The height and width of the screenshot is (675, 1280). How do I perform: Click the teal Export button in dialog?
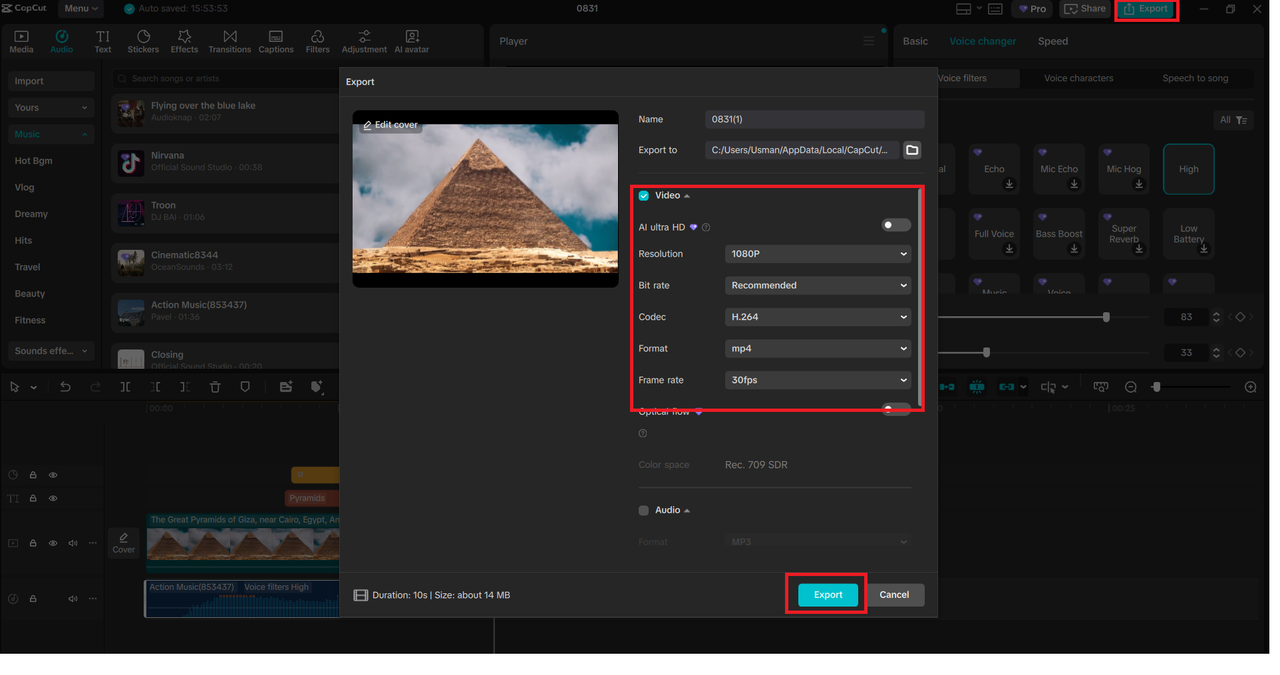[x=827, y=595]
